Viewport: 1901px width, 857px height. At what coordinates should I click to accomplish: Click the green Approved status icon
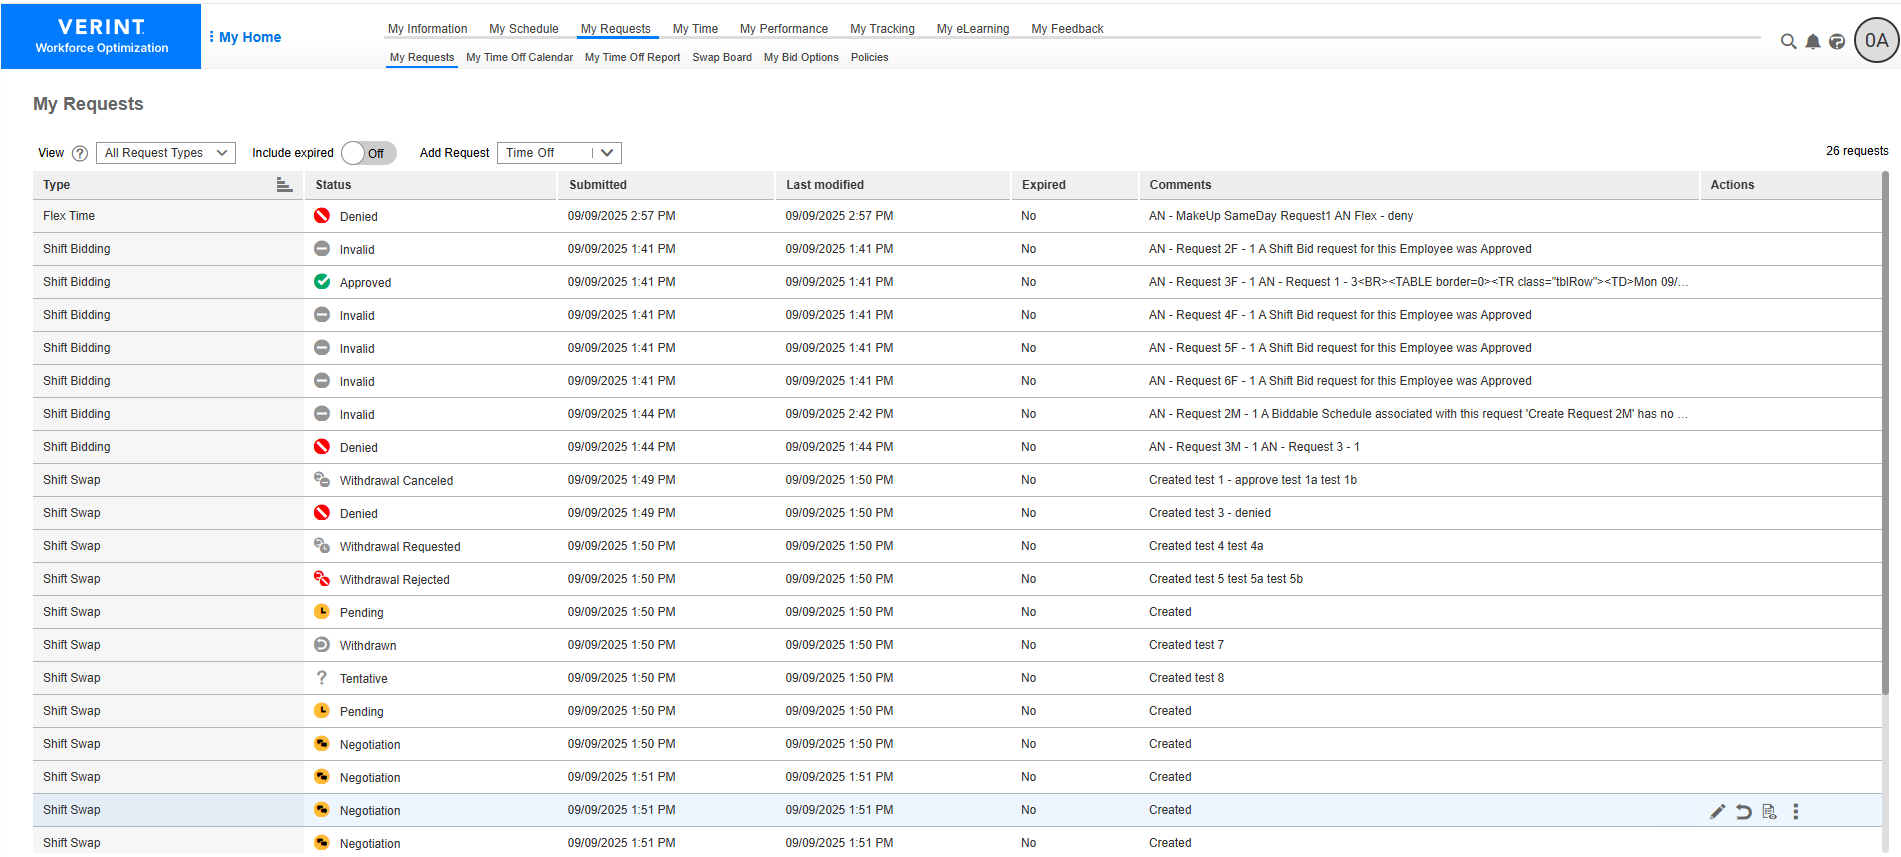pyautogui.click(x=322, y=282)
